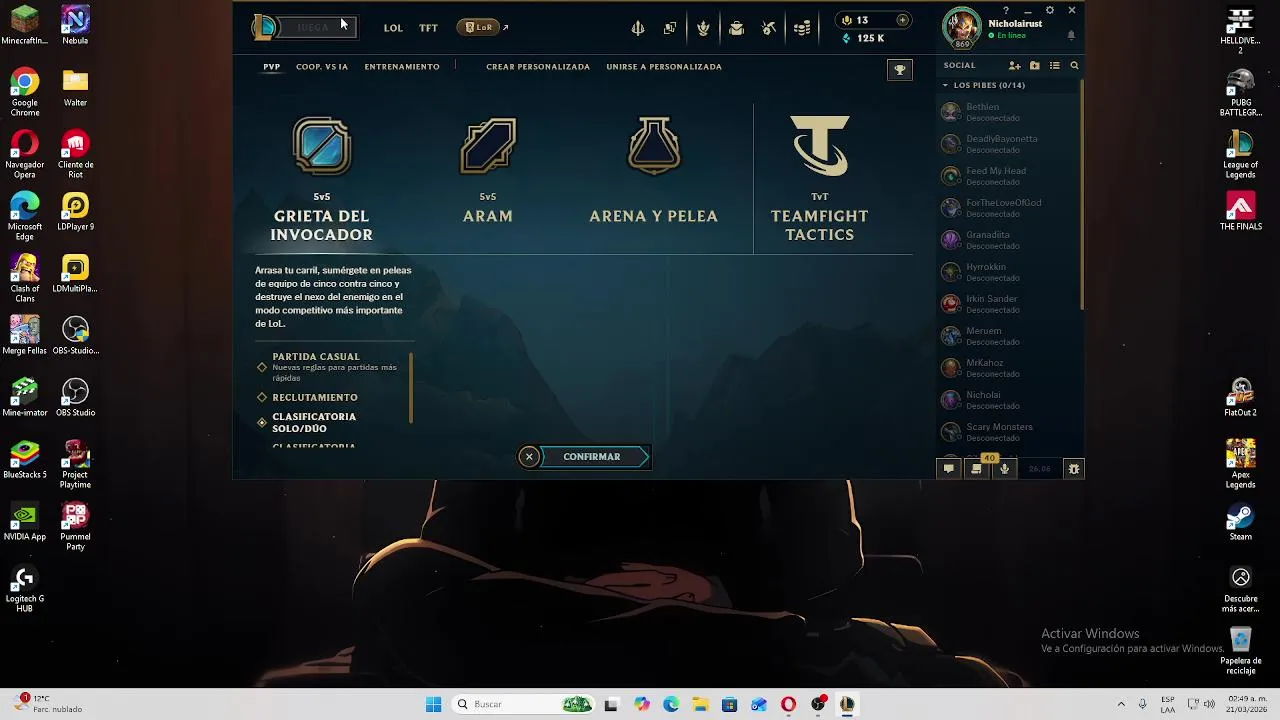This screenshot has width=1280, height=720.
Task: Toggle the voice microphone icon
Action: 1005,468
